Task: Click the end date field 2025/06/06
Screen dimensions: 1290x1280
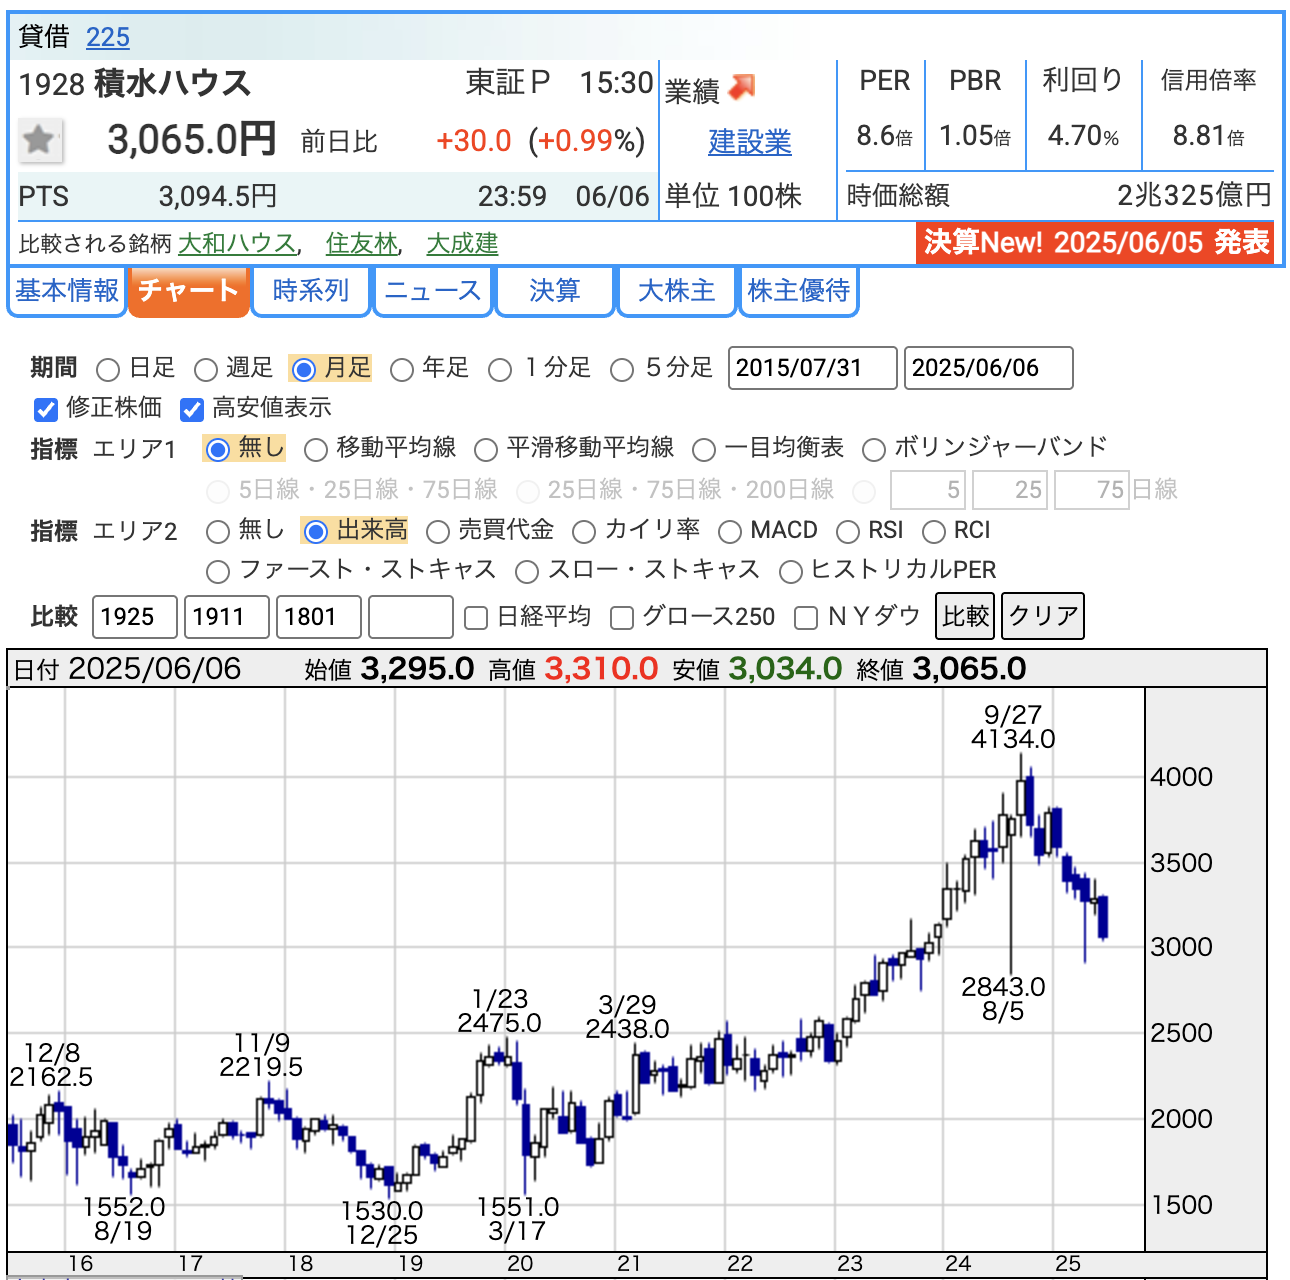Action: (x=989, y=368)
